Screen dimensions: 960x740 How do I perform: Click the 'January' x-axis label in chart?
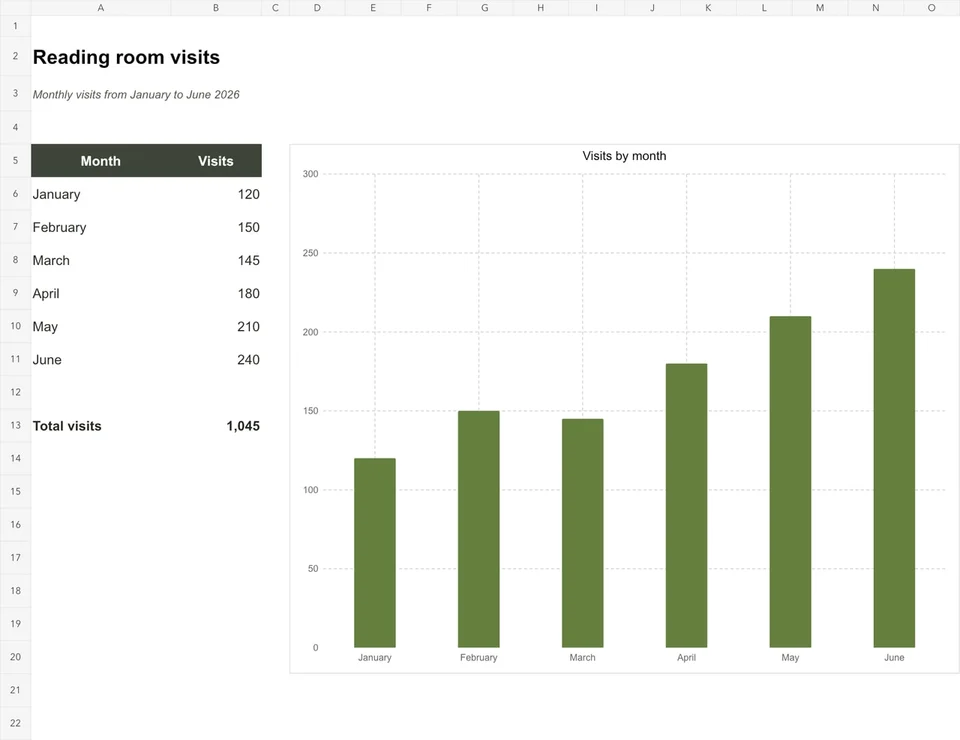[x=375, y=657]
